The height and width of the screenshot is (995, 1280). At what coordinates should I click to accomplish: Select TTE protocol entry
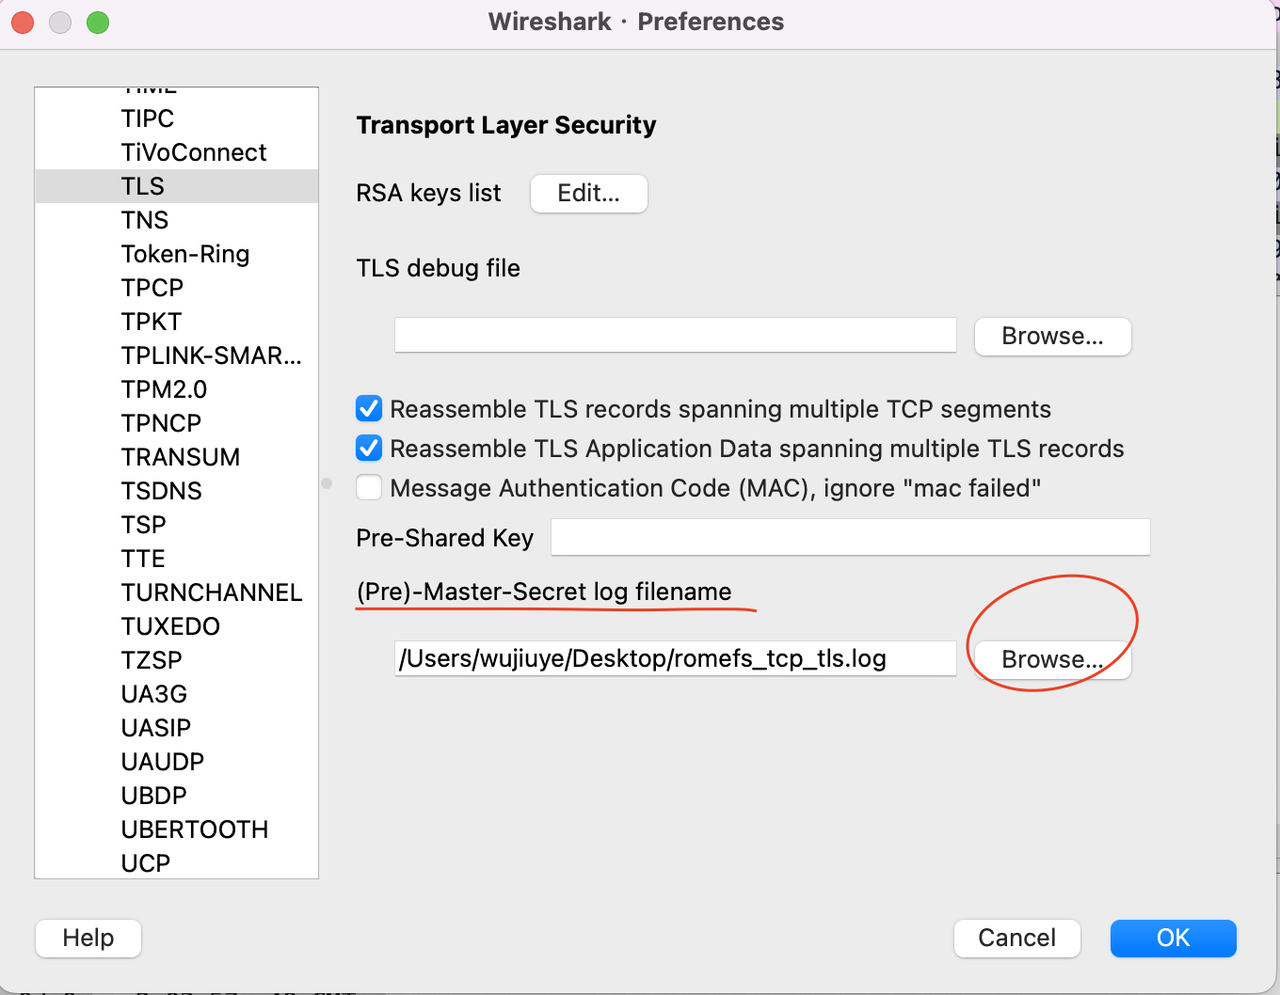pos(177,559)
